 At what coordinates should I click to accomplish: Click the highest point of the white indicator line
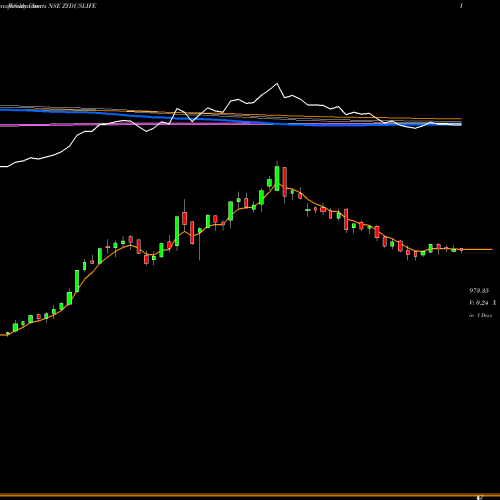tap(277, 84)
